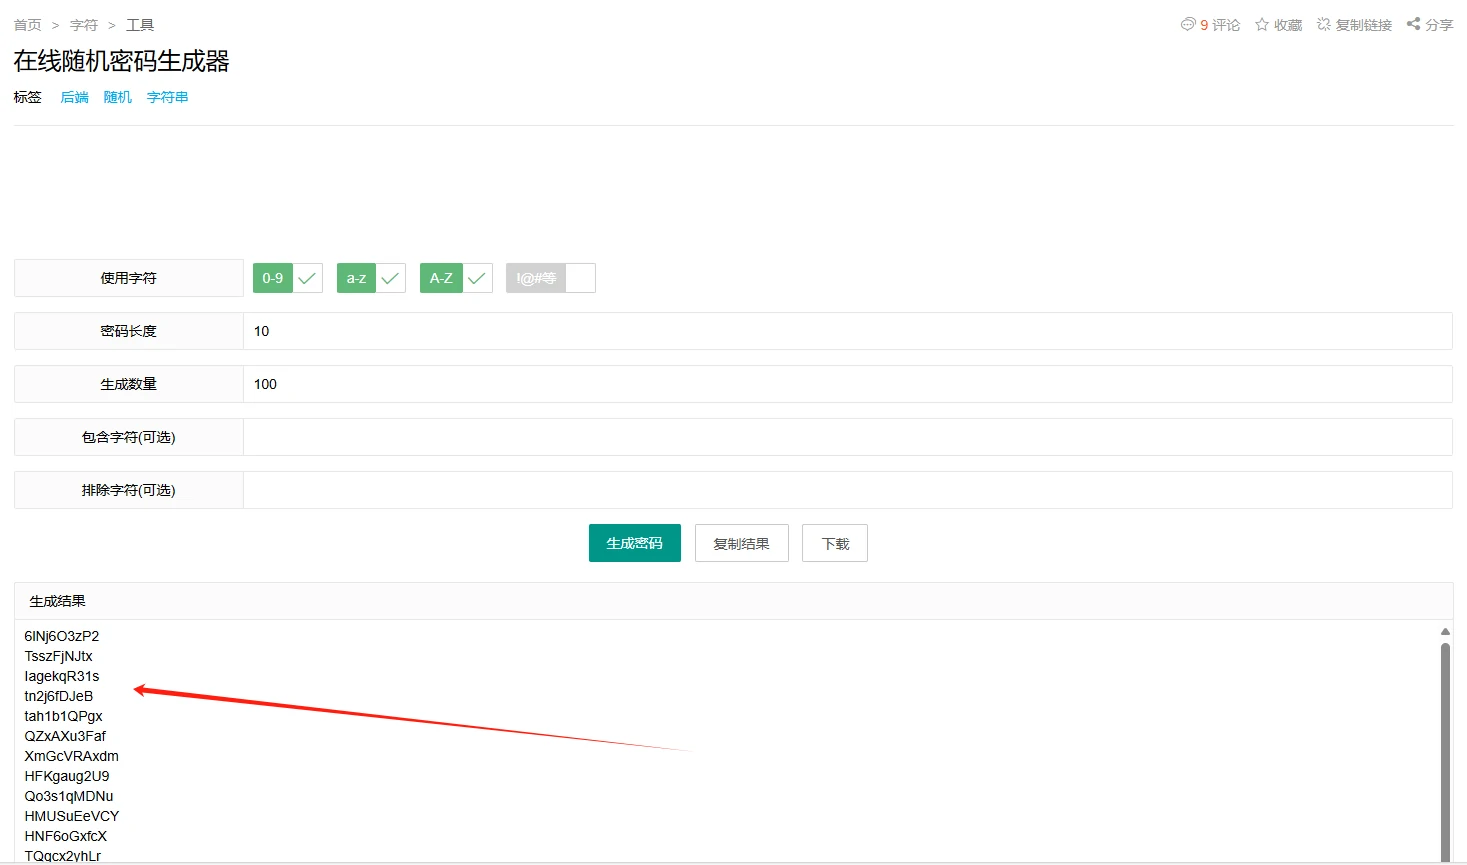The height and width of the screenshot is (865, 1467).
Task: Click the favorite star icon
Action: point(1262,24)
